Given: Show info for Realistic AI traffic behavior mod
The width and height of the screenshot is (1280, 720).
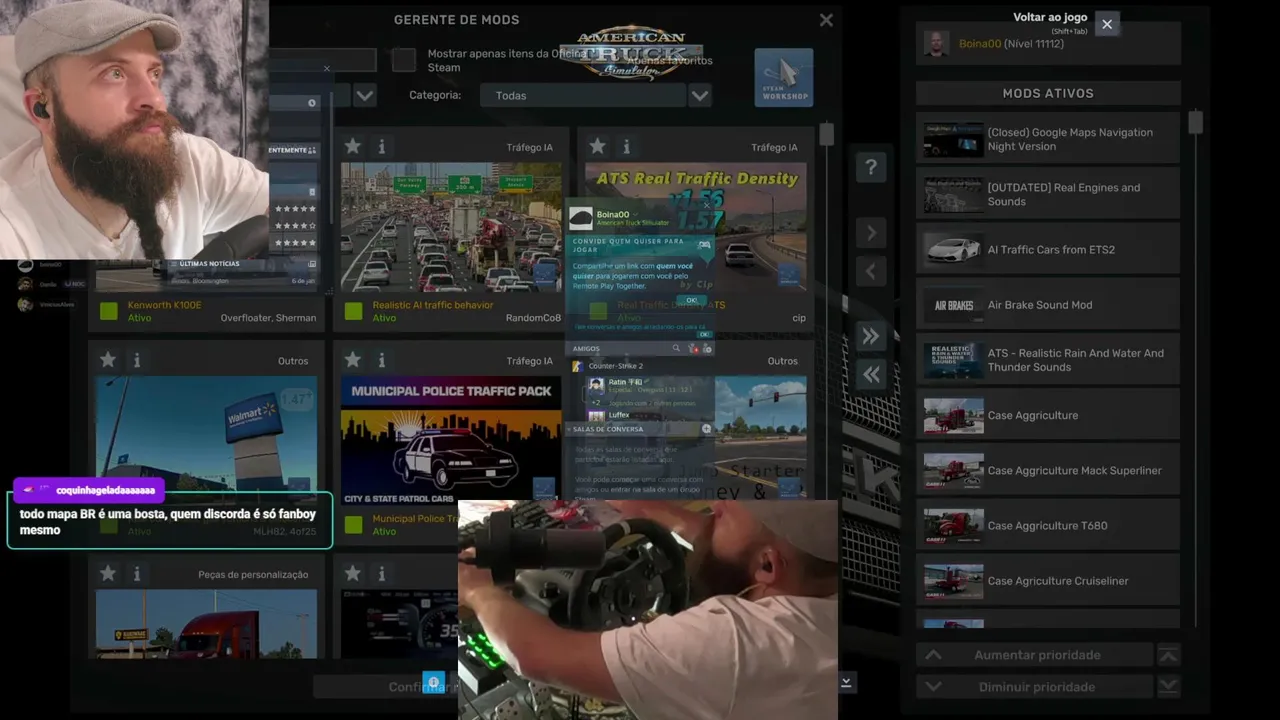Looking at the screenshot, I should (381, 147).
